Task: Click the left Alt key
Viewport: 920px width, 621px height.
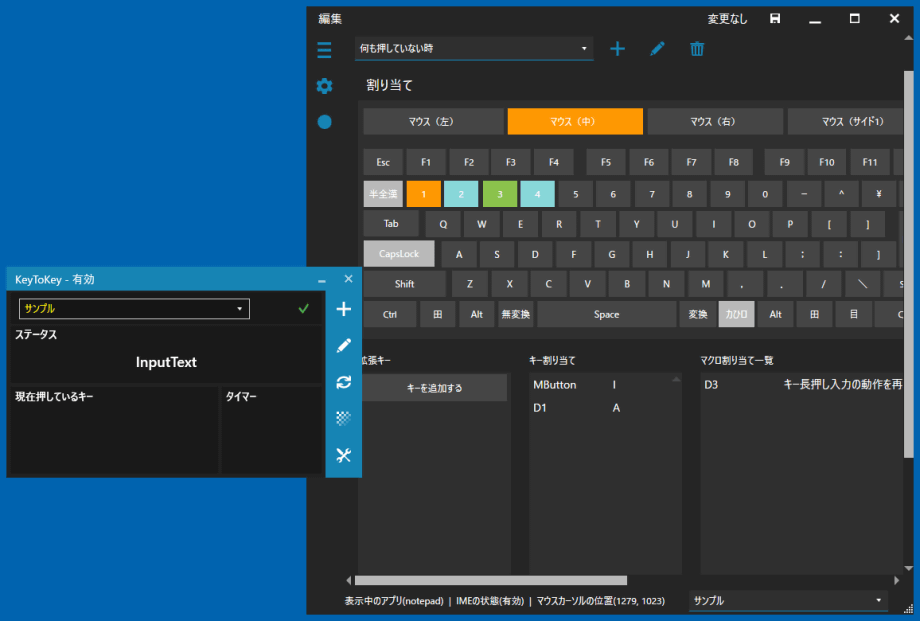Action: (476, 315)
